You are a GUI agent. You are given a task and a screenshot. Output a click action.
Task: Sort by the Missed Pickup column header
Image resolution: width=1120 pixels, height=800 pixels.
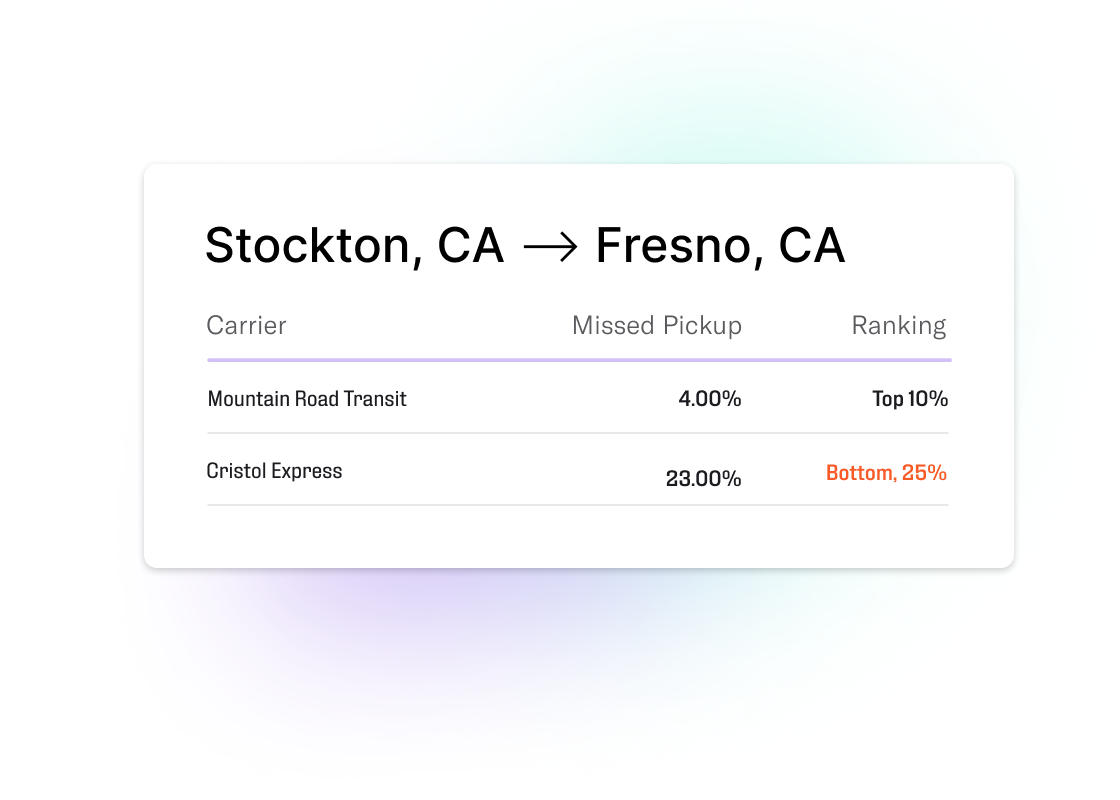click(657, 326)
